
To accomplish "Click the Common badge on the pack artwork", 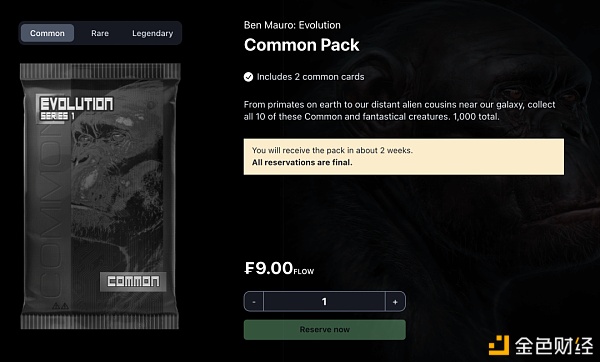I will coord(133,282).
